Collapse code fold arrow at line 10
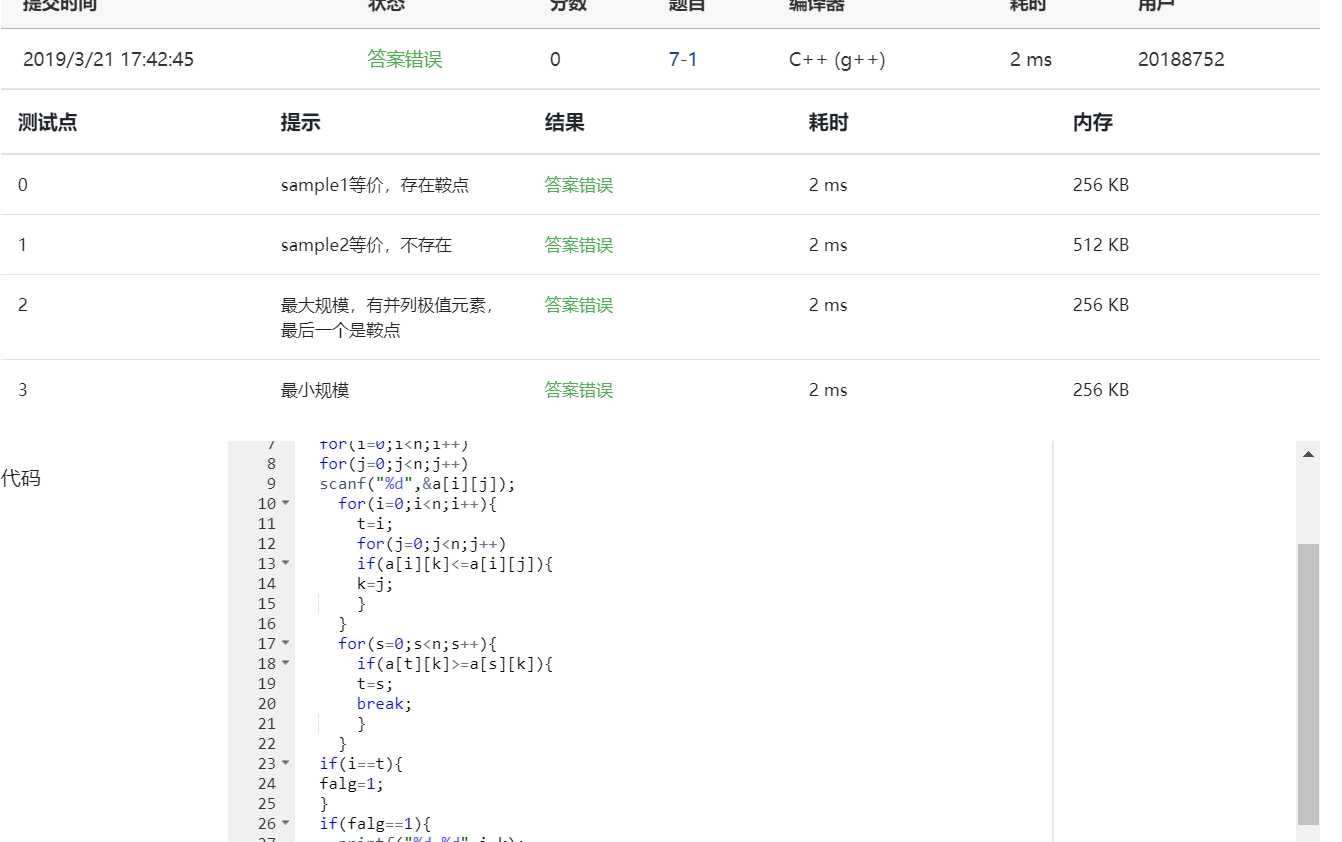Screen dimensions: 1342x842 (x=285, y=503)
